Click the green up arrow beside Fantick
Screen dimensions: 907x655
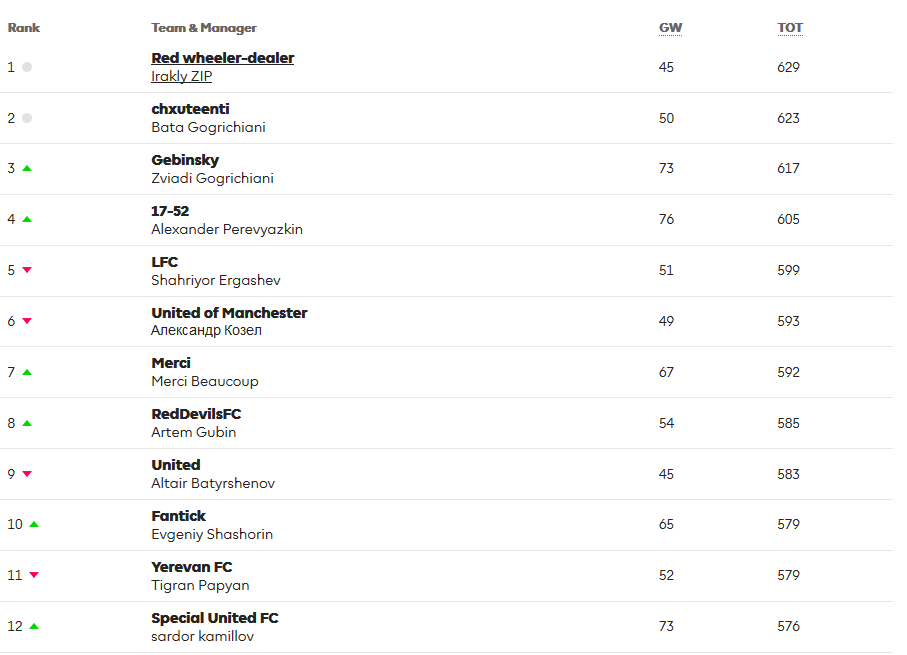click(34, 524)
